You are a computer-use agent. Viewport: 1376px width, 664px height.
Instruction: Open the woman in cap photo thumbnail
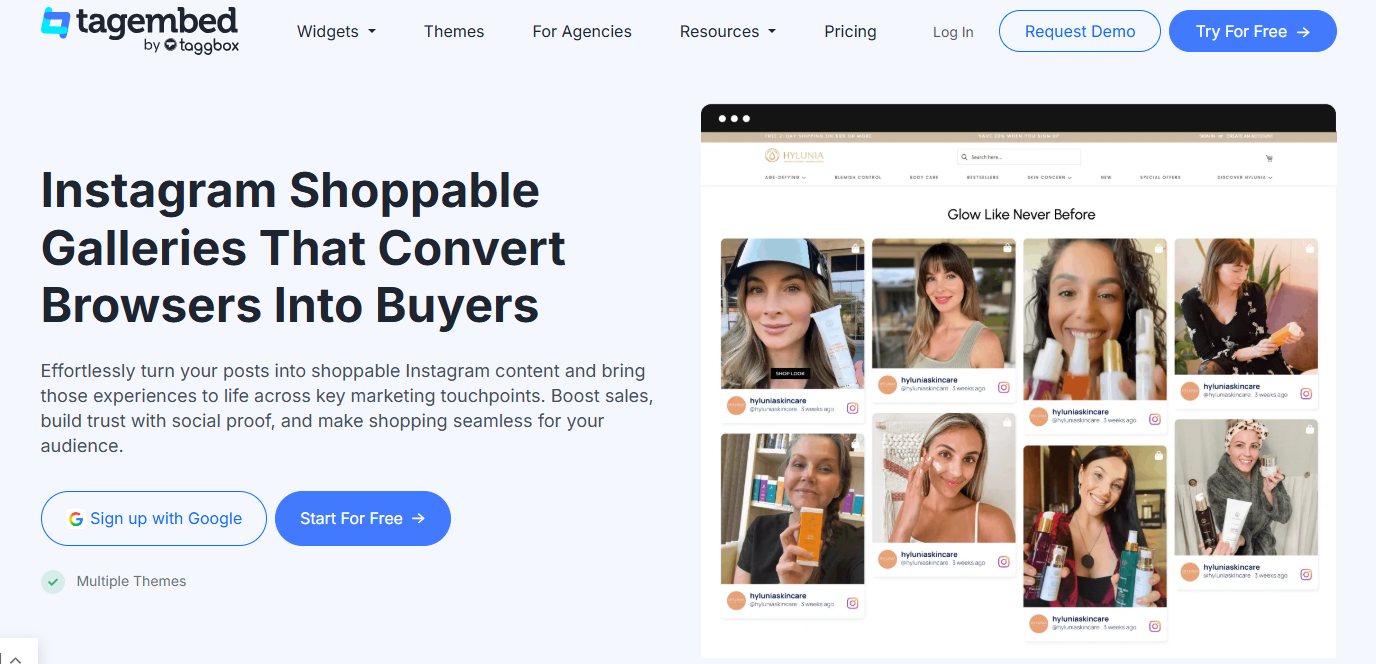click(792, 313)
